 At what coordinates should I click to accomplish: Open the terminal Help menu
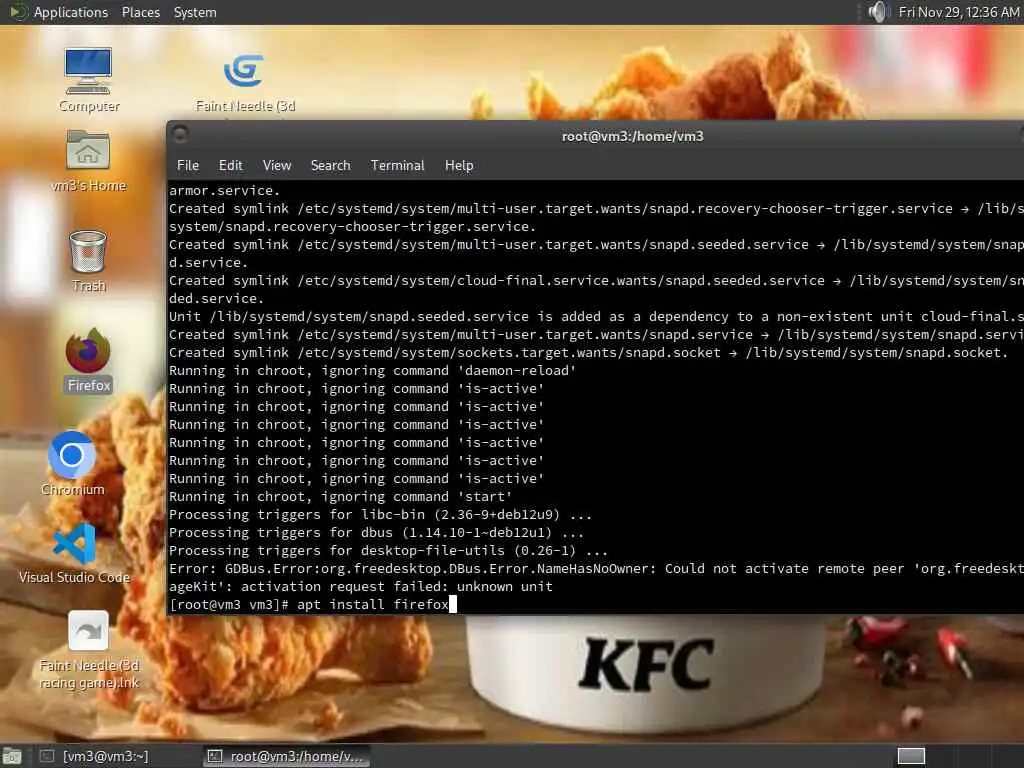459,165
